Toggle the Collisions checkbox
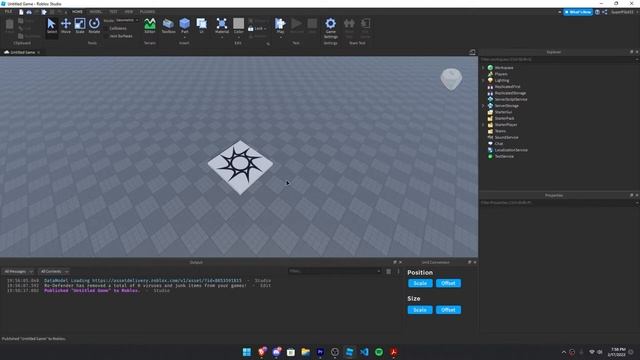This screenshot has width=640, height=360. (107, 29)
